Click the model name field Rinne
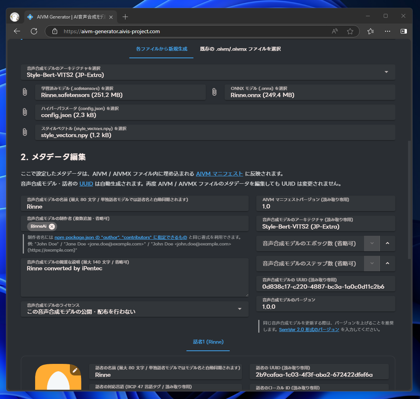Screen dimensions: 420x399 coord(134,203)
